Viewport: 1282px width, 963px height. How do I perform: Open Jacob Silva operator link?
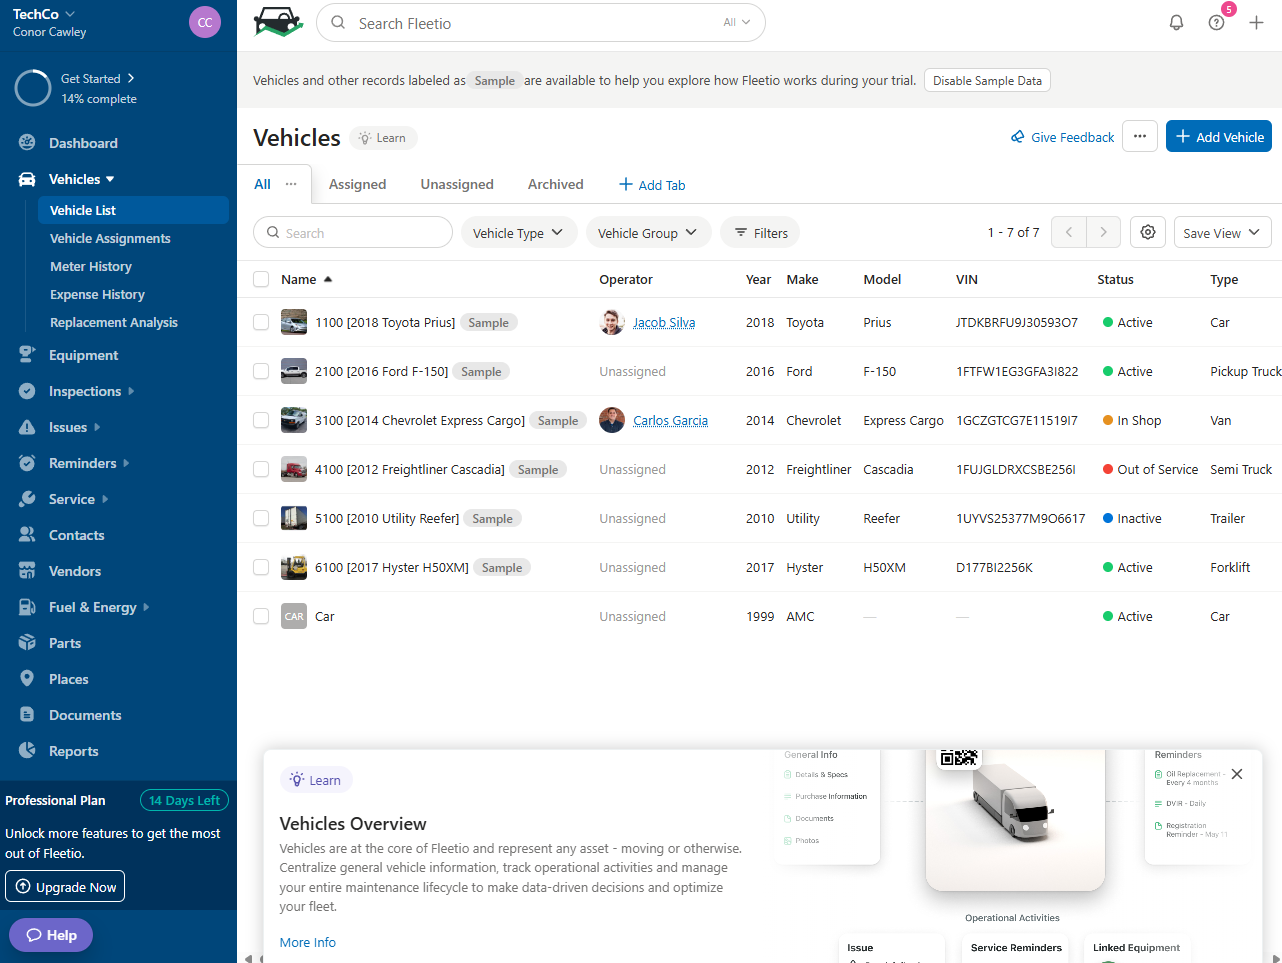coord(664,322)
